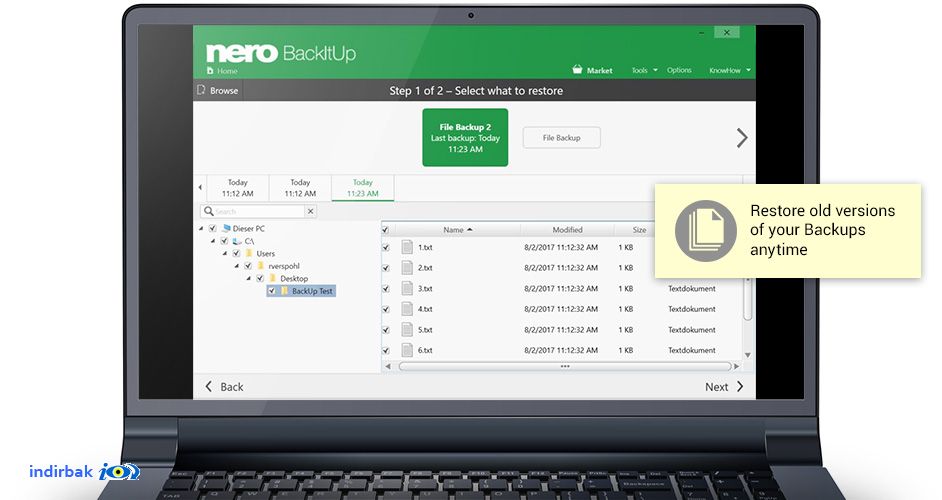Select the rverspohl folder name

[284, 266]
